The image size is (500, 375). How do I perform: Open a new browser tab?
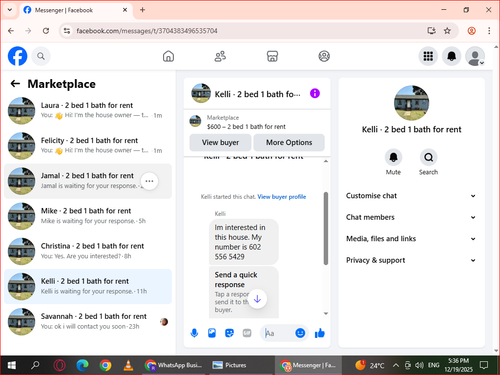tap(142, 10)
